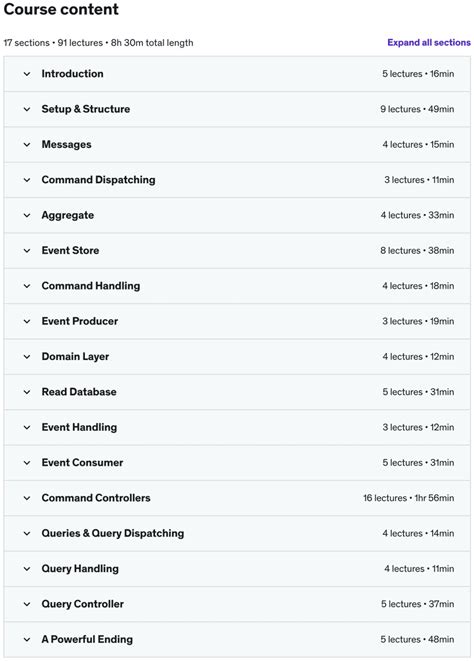This screenshot has width=474, height=661.
Task: Expand the Command Handling chevron
Action: click(27, 286)
